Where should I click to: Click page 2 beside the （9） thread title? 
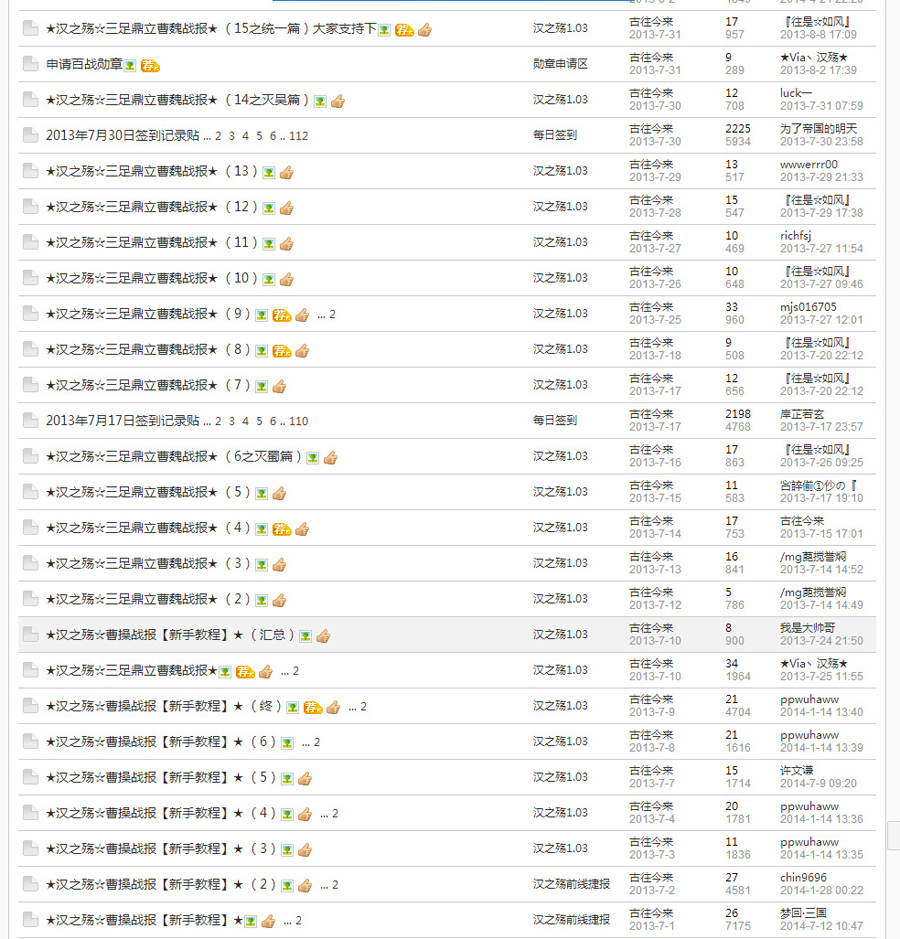[x=331, y=314]
